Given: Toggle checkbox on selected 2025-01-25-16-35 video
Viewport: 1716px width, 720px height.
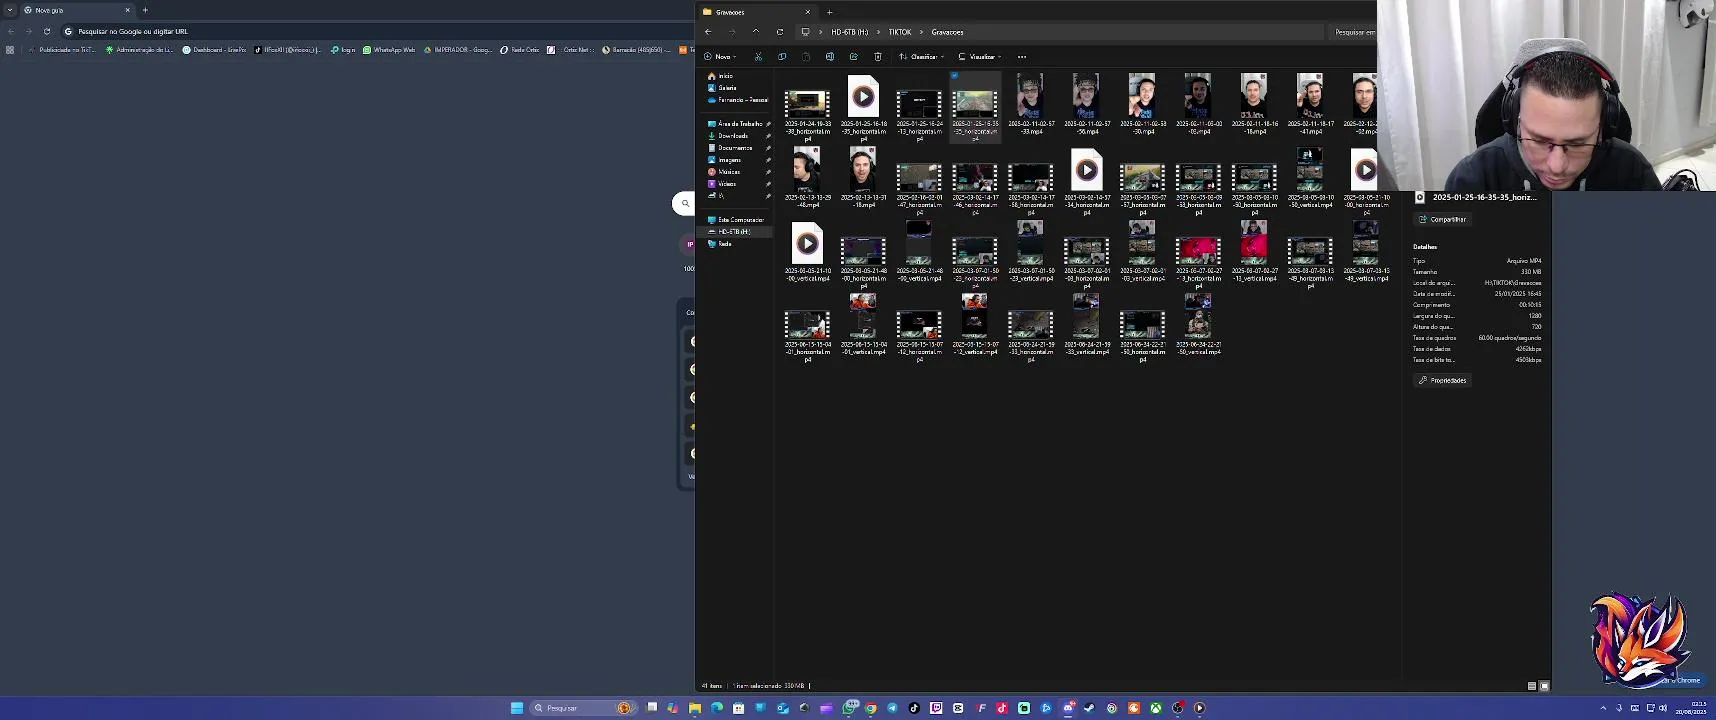Looking at the screenshot, I should pos(955,76).
